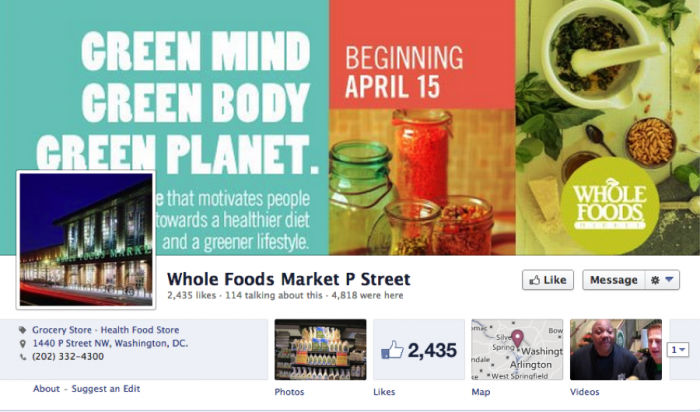Open the store shelf Photos thumbnail
The width and height of the screenshot is (700, 412).
click(x=321, y=350)
